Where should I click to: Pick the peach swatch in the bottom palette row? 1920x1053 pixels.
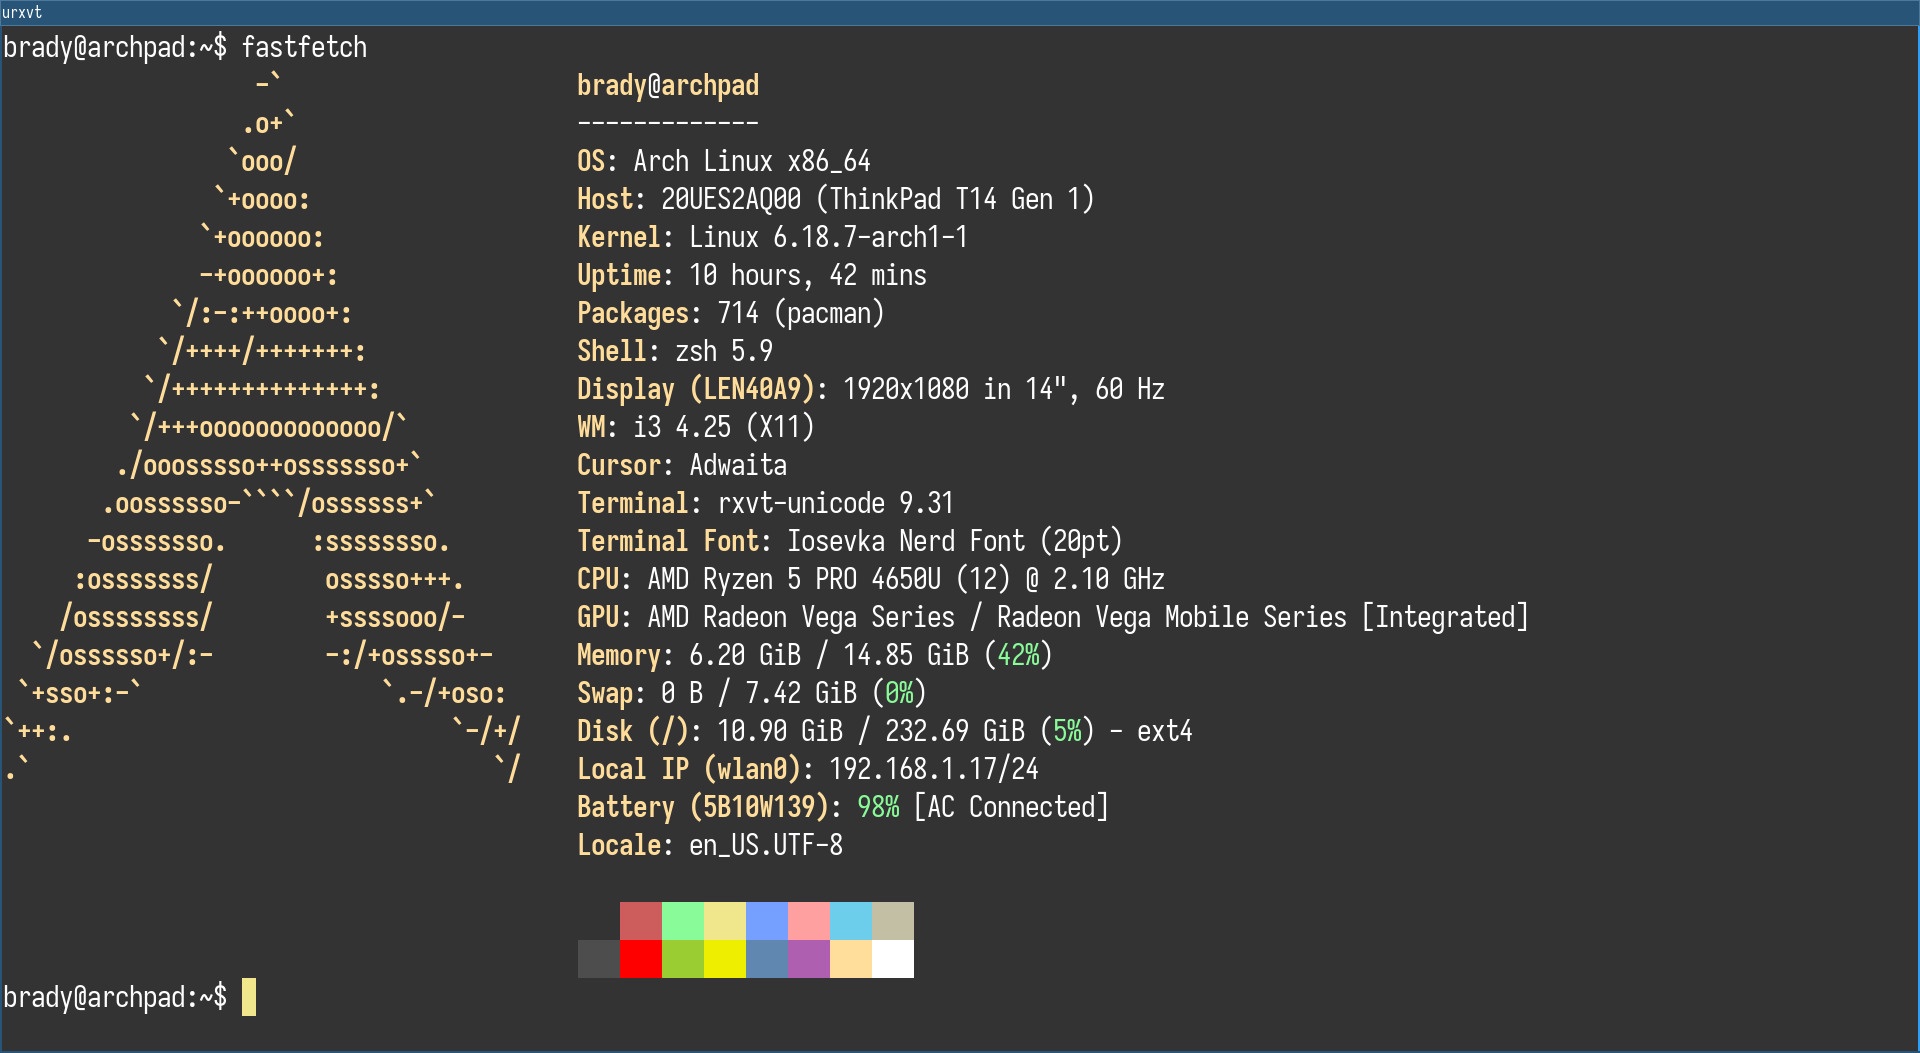851,959
